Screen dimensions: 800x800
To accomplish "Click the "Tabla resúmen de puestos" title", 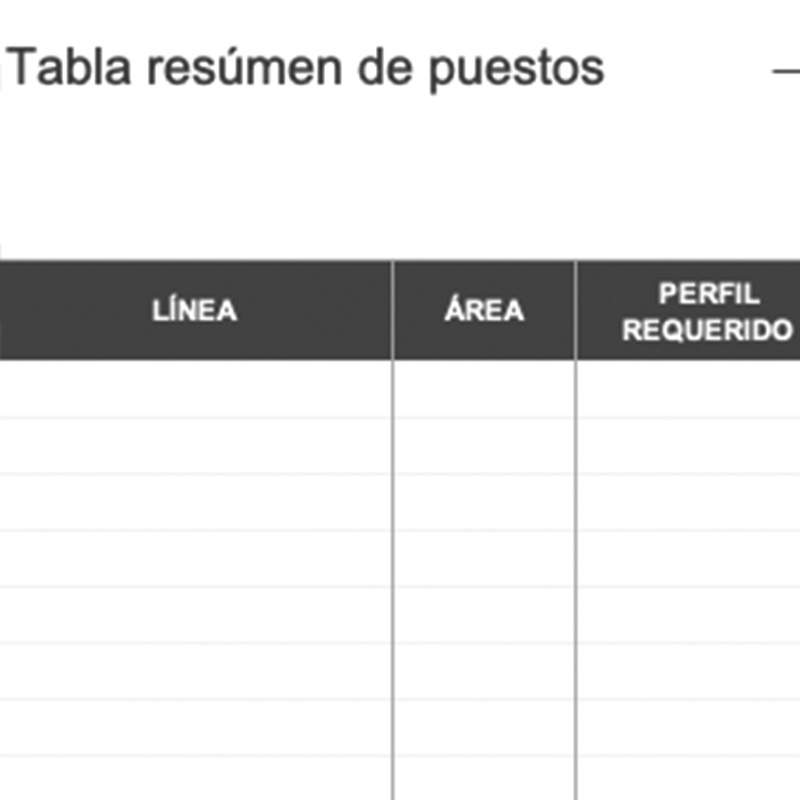I will pyautogui.click(x=306, y=70).
